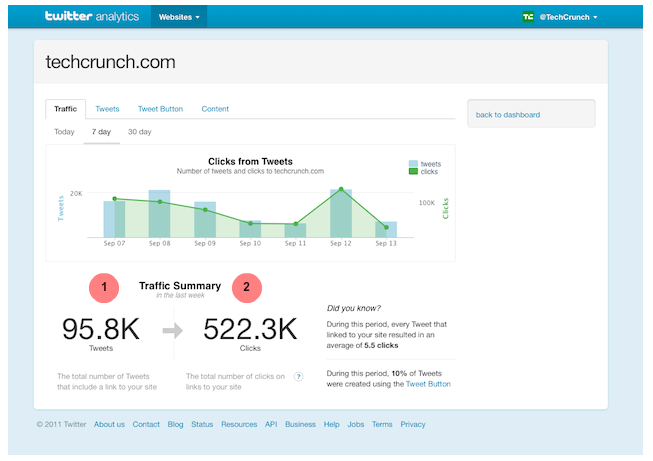Open the API footer link
Image resolution: width=653 pixels, height=461 pixels.
coord(270,424)
